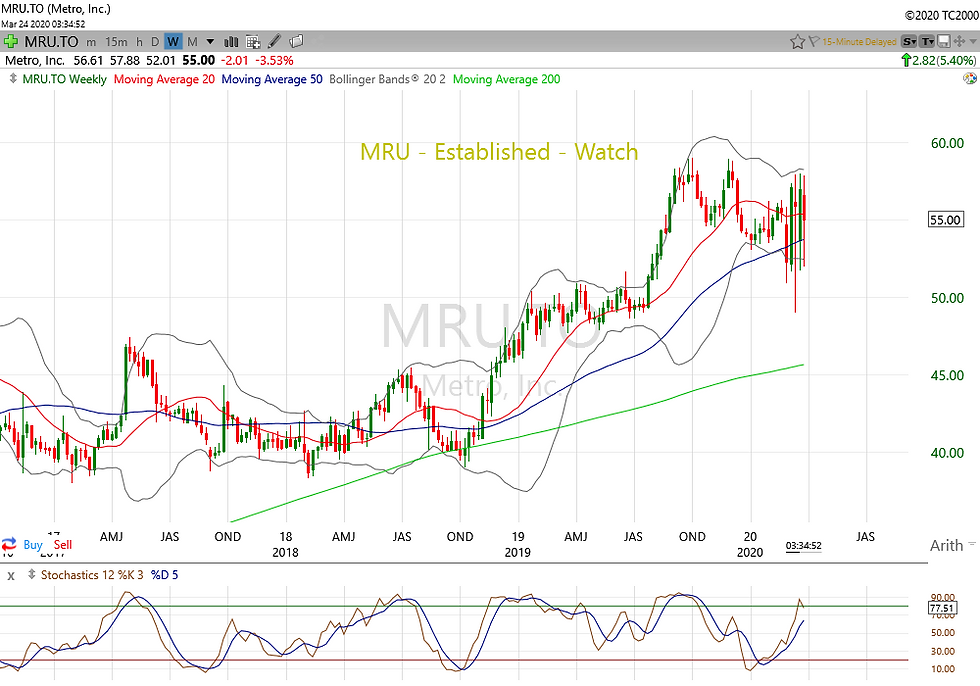Click the colorful chart properties icon
The width and height of the screenshot is (980, 686).
pos(970,79)
